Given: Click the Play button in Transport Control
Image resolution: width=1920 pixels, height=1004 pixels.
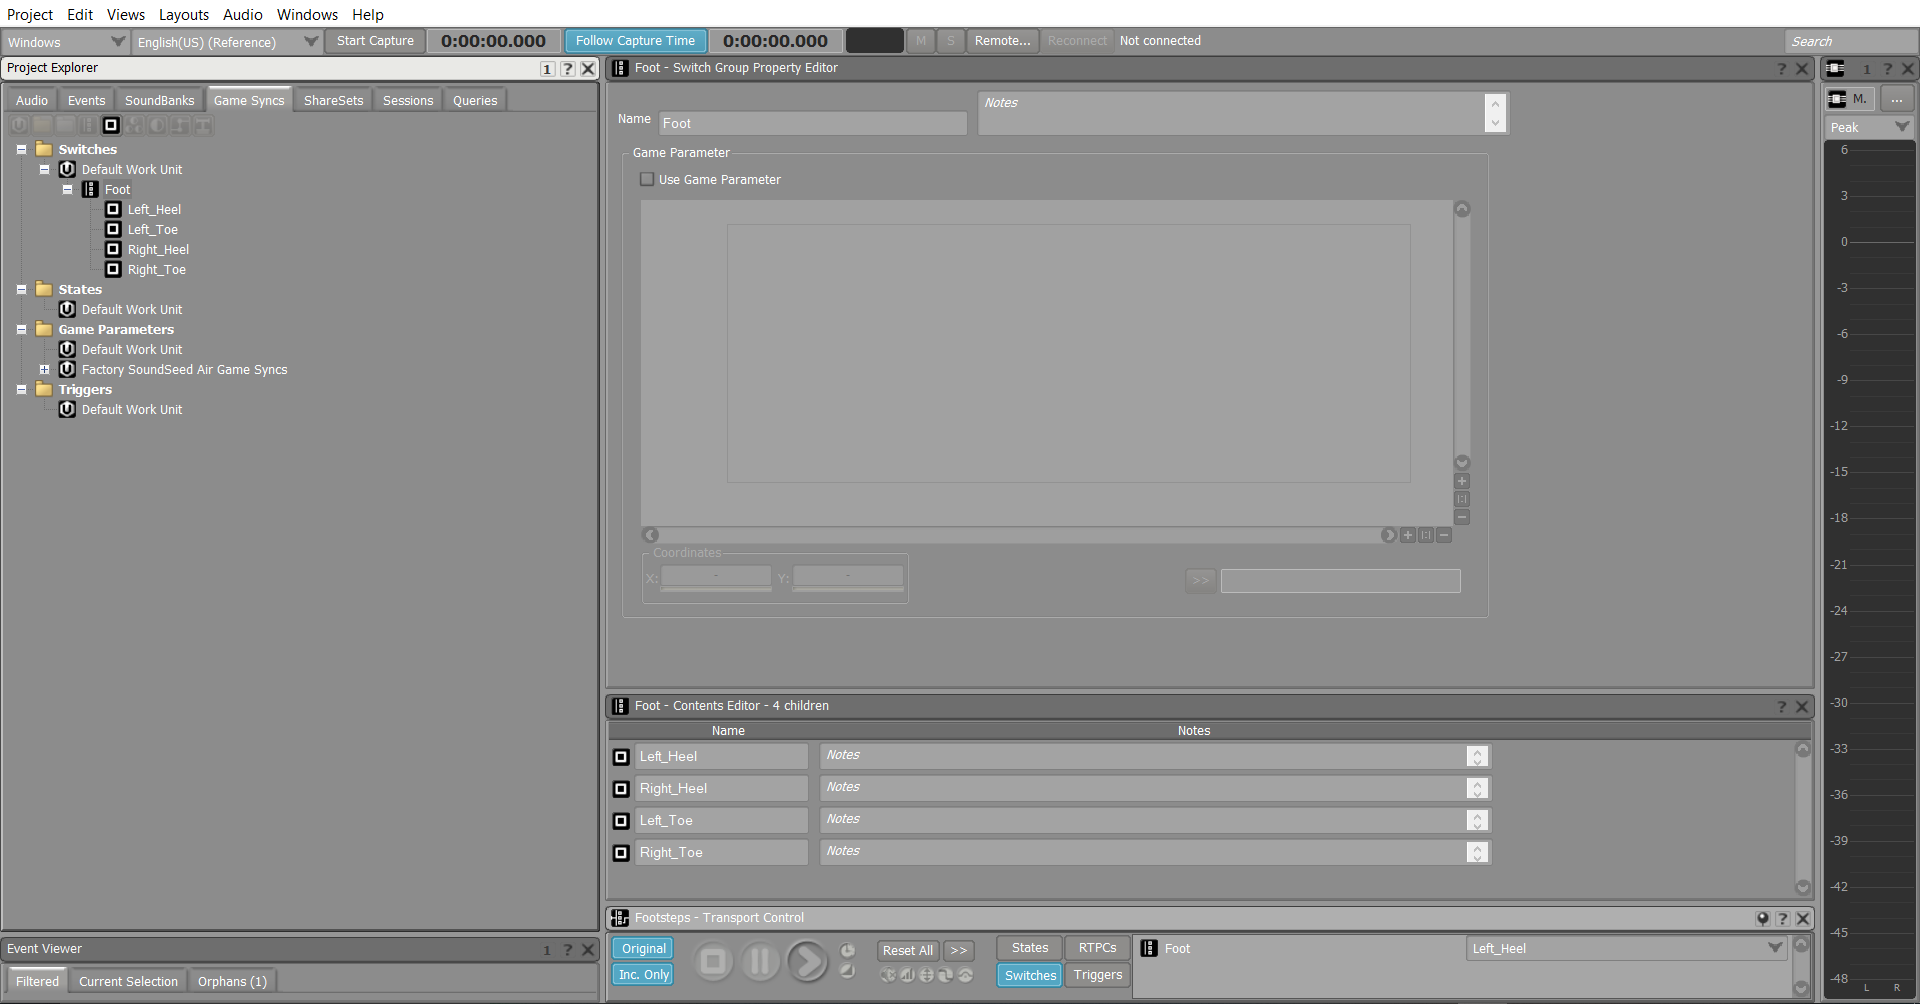Looking at the screenshot, I should pyautogui.click(x=807, y=962).
